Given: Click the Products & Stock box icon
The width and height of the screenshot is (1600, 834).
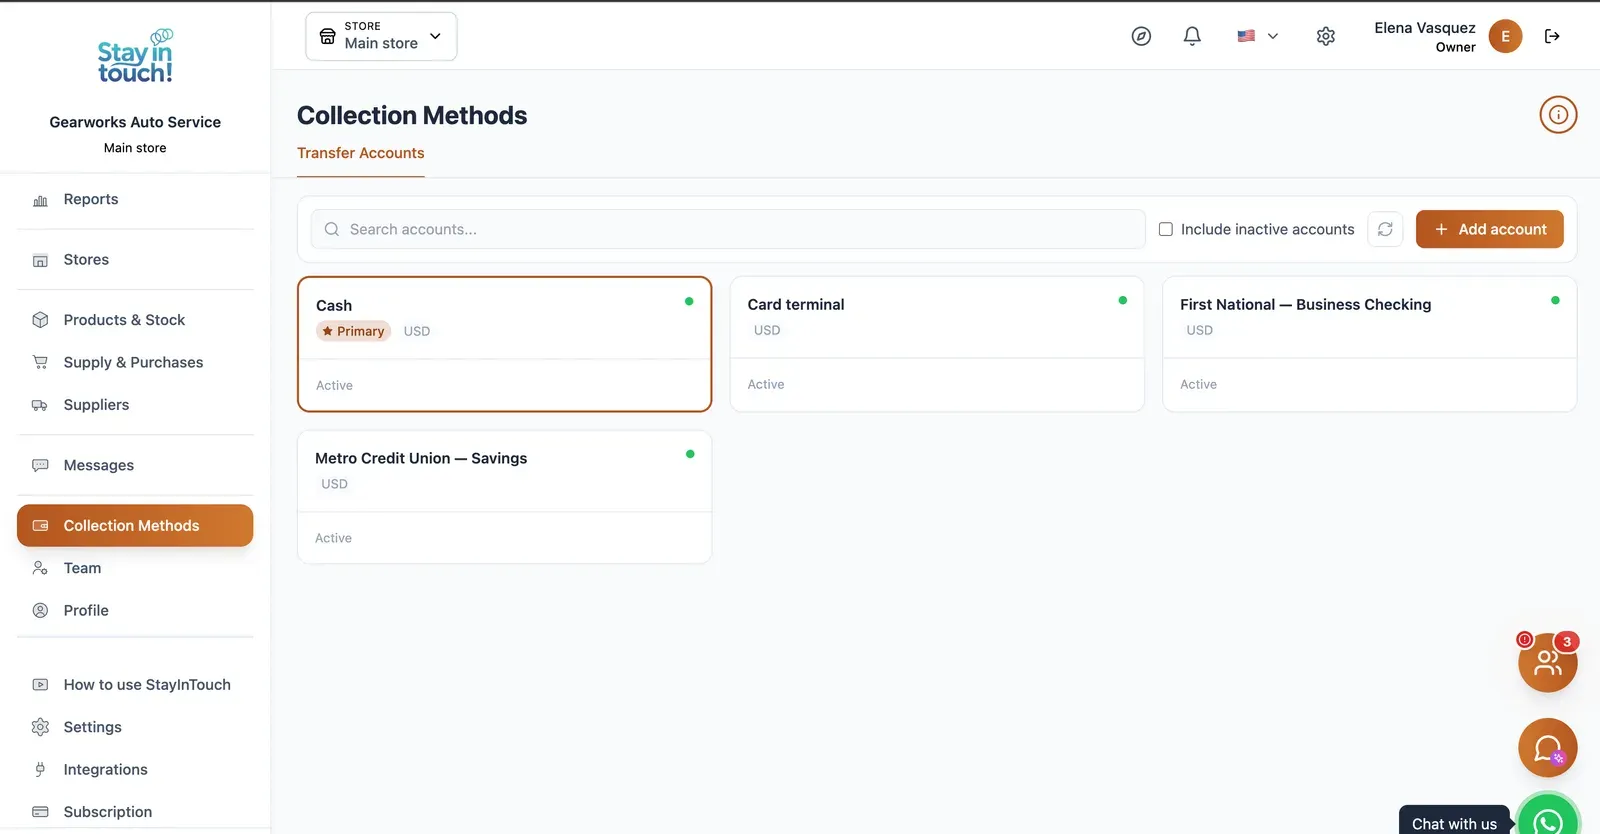Looking at the screenshot, I should click(40, 320).
